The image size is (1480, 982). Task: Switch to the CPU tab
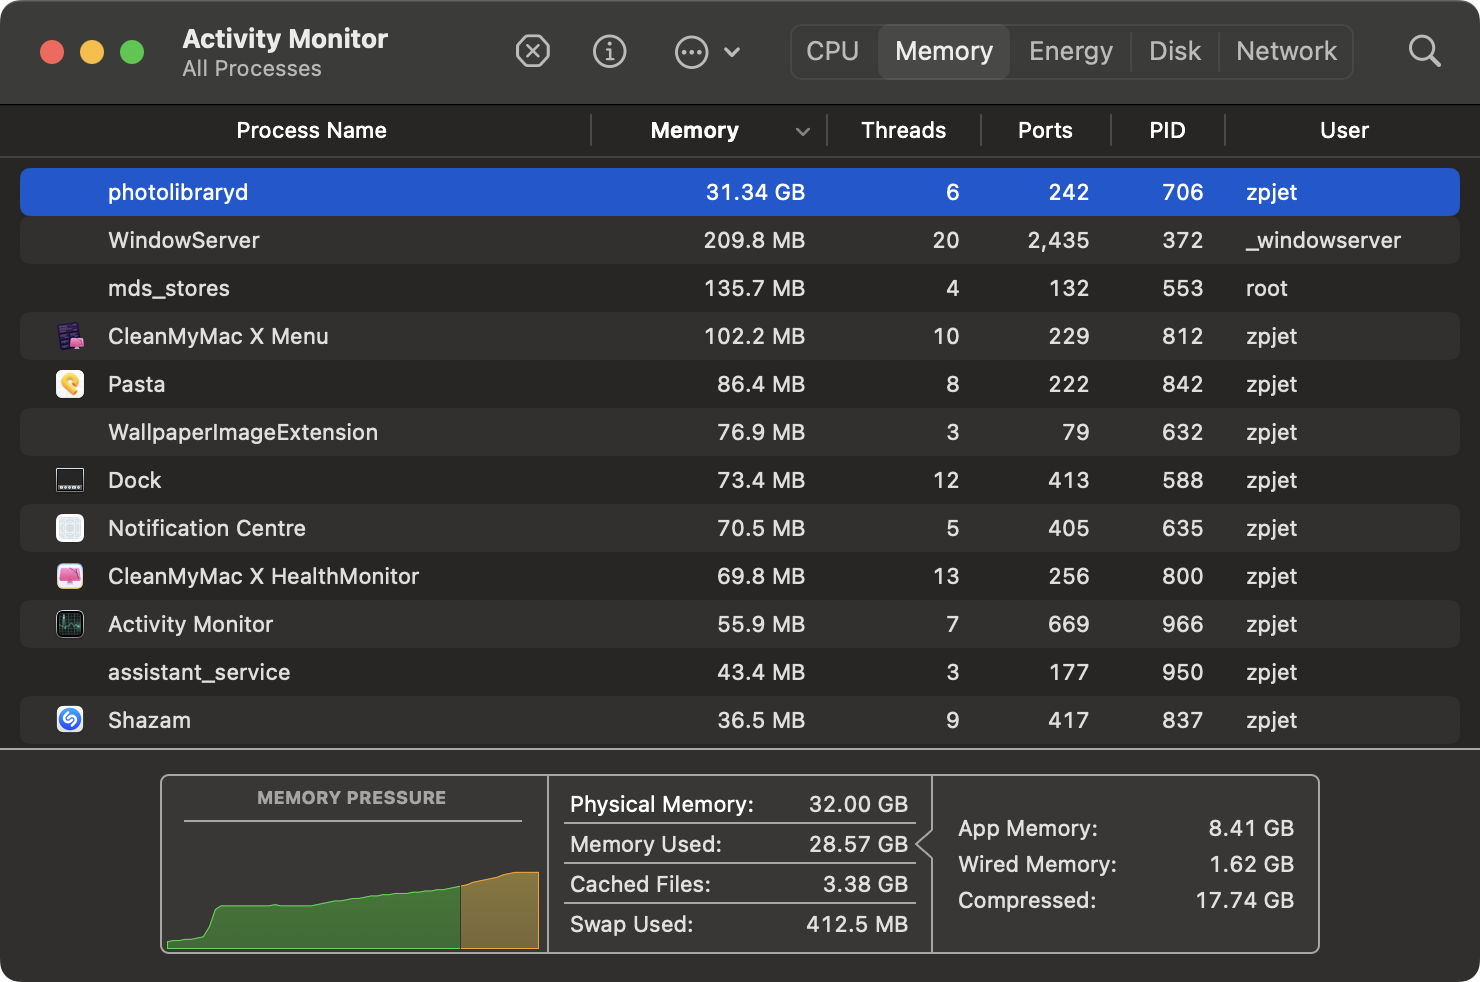832,51
